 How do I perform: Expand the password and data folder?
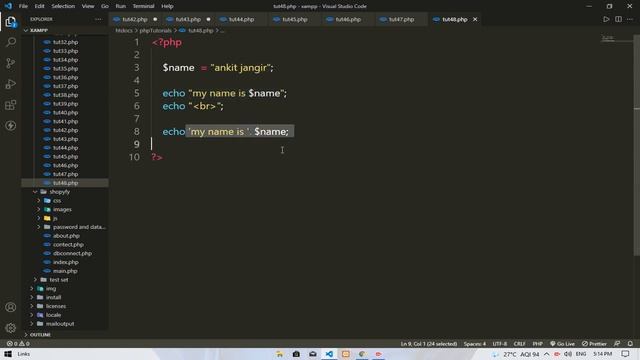[39, 227]
